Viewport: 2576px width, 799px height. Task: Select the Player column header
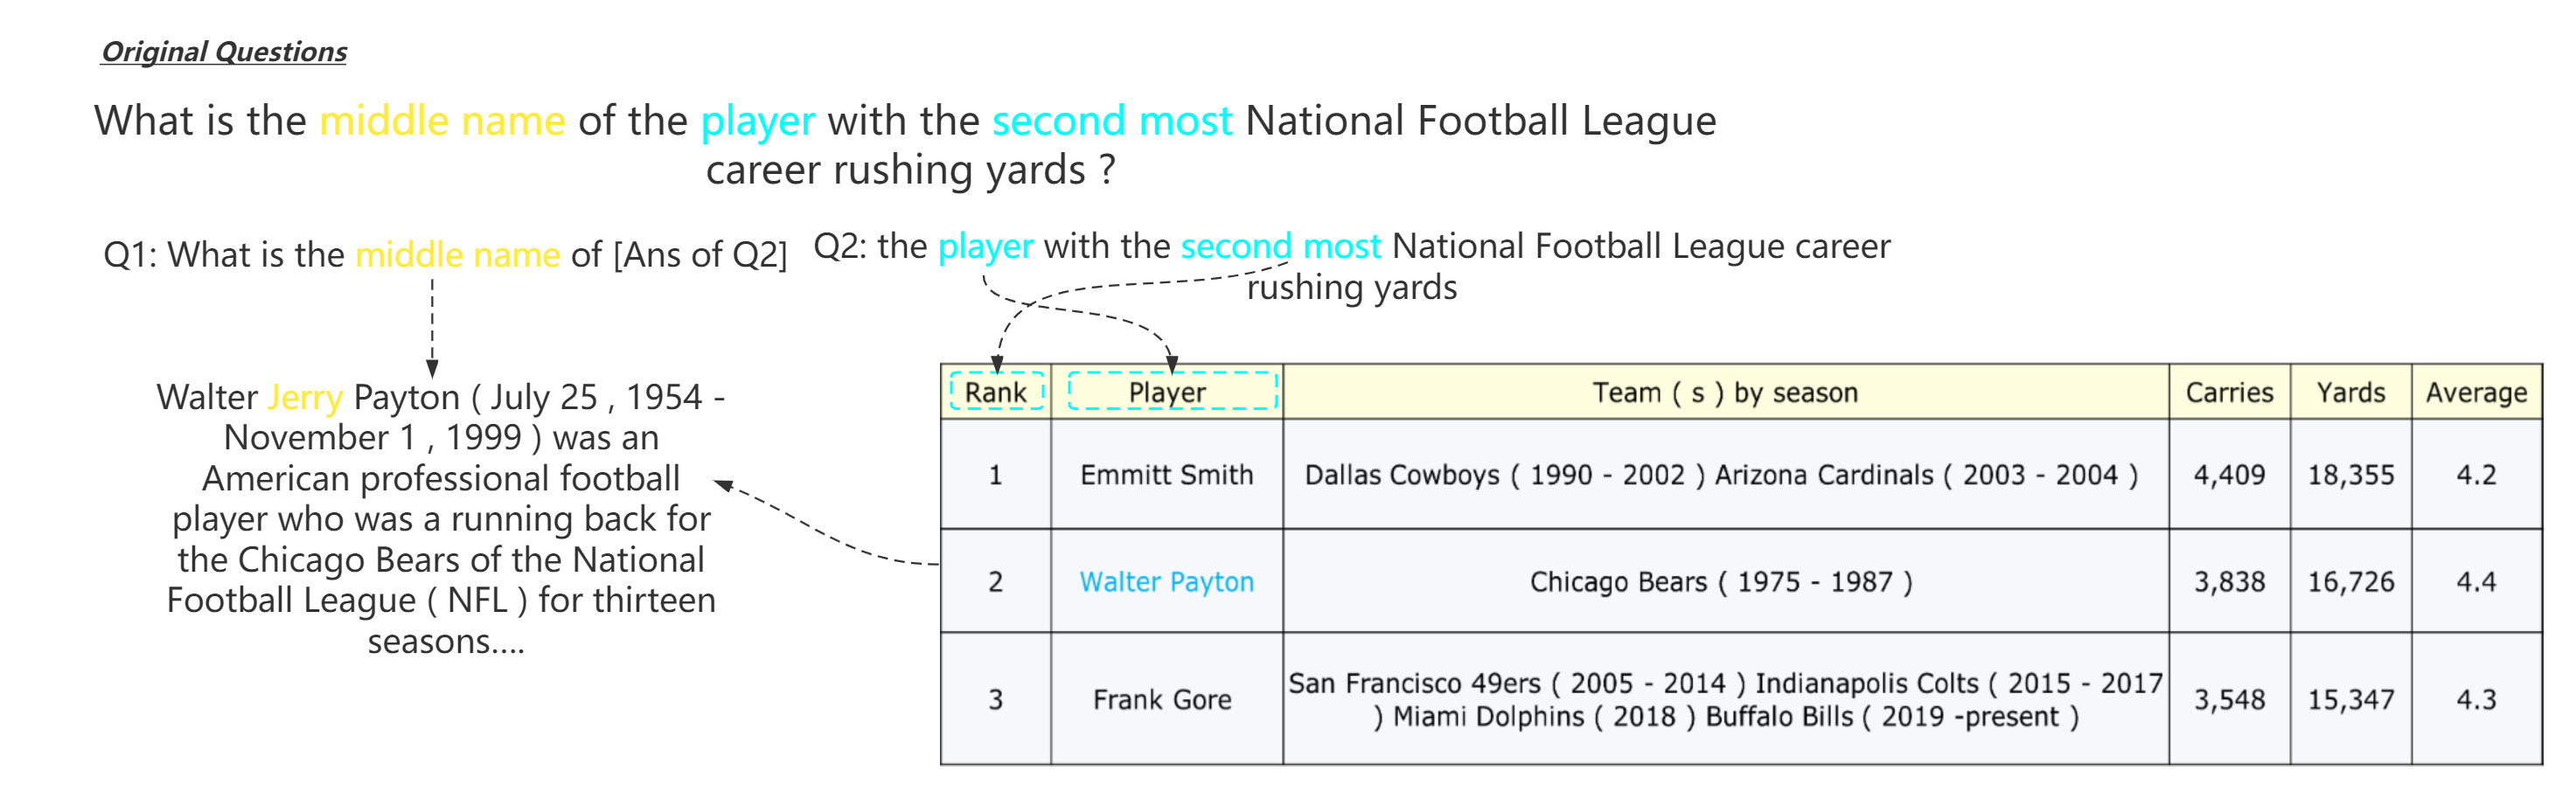pos(1167,392)
